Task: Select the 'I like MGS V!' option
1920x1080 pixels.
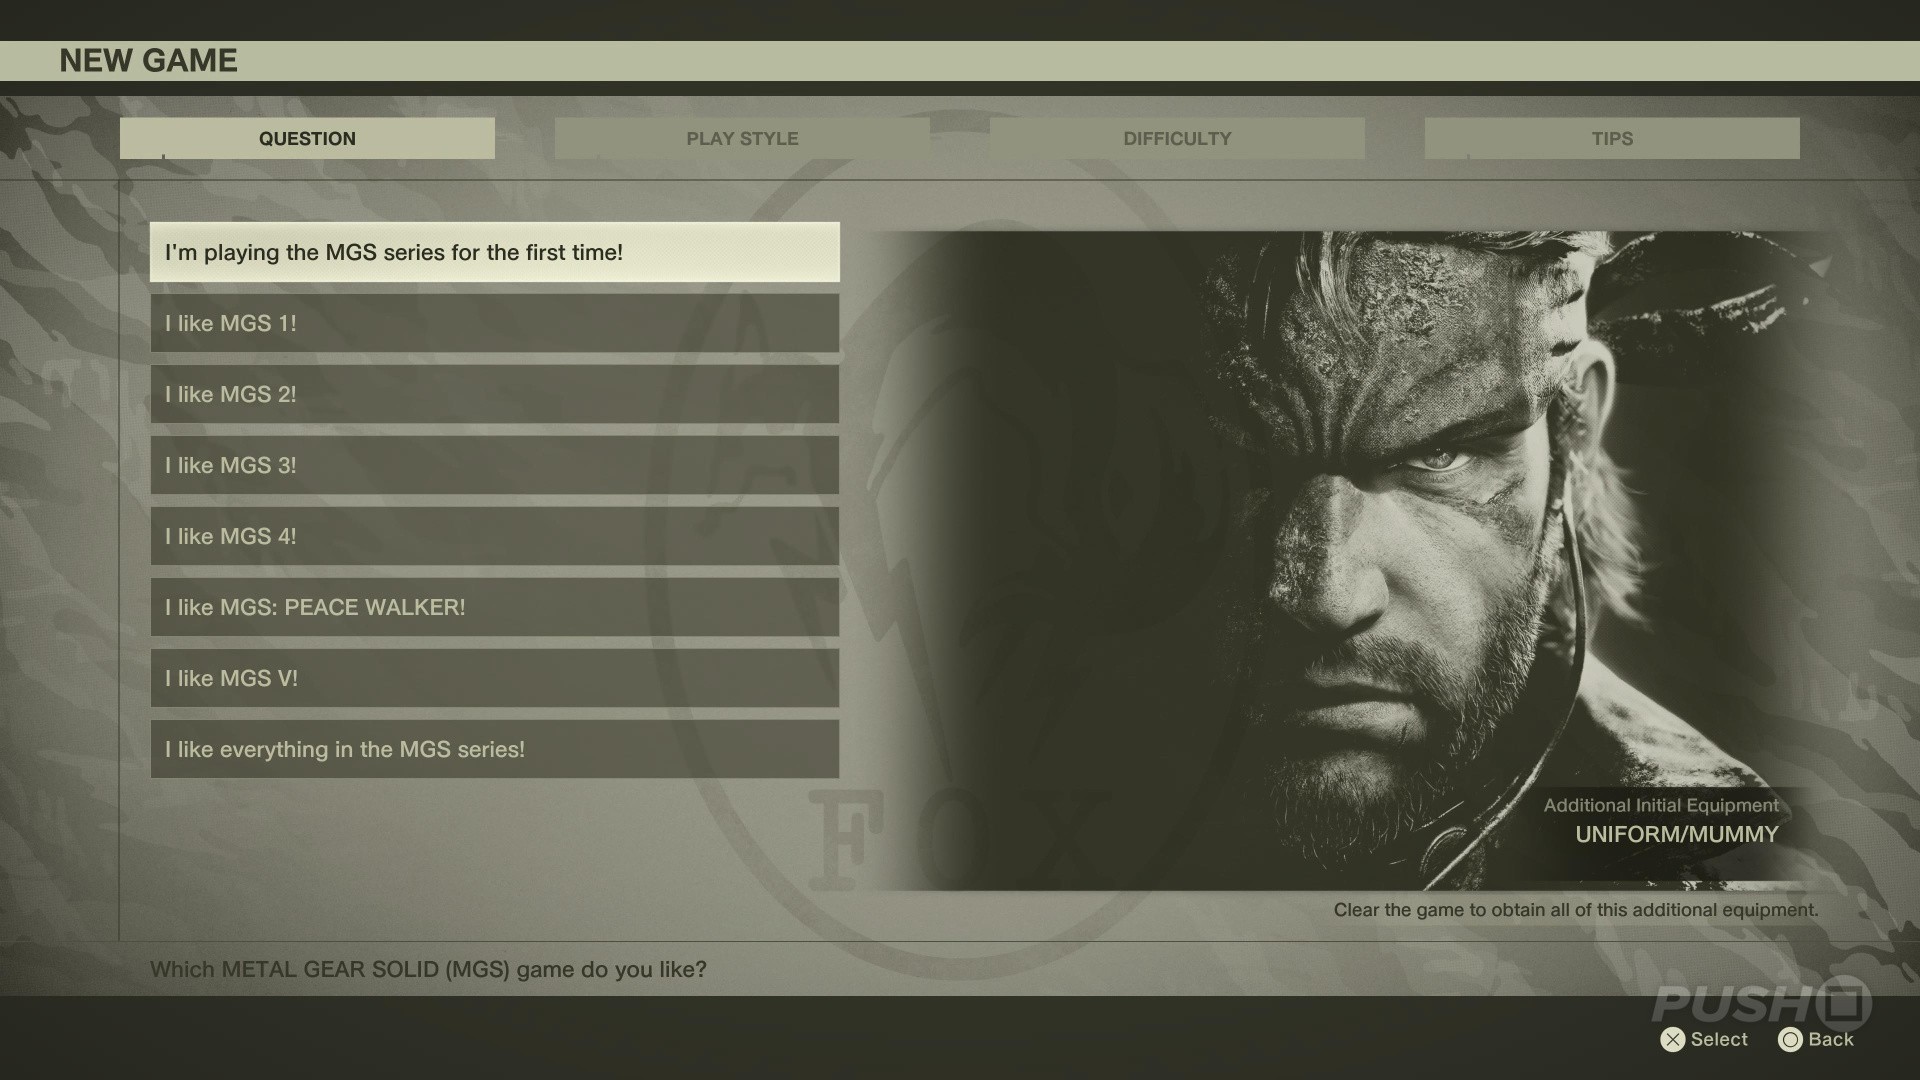Action: pyautogui.click(x=494, y=678)
